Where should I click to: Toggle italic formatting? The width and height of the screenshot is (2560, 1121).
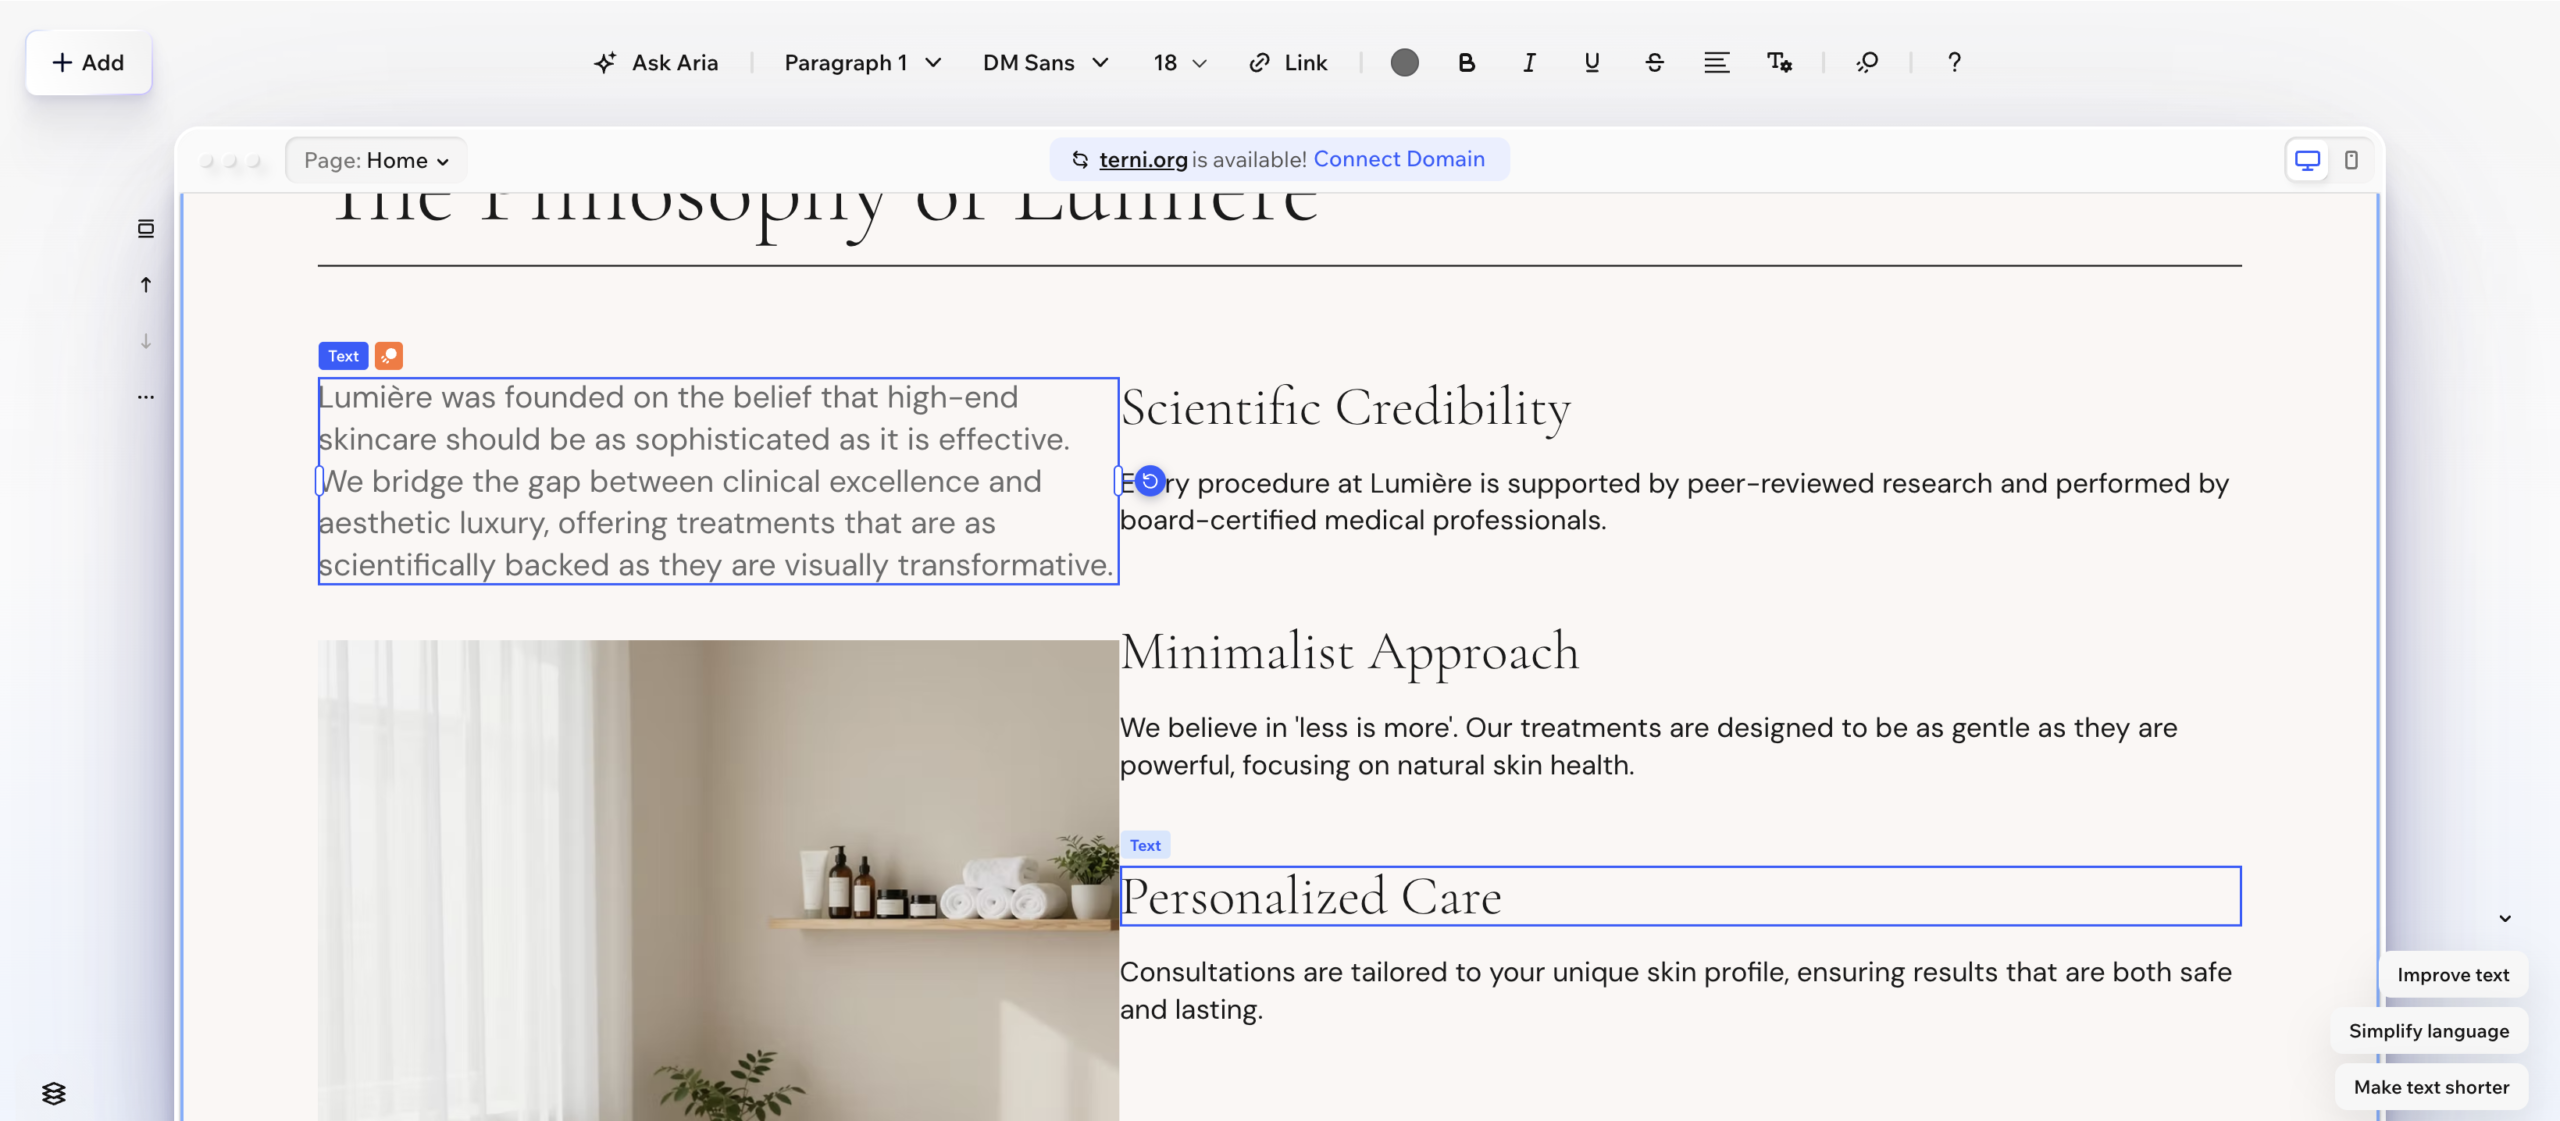(x=1529, y=63)
